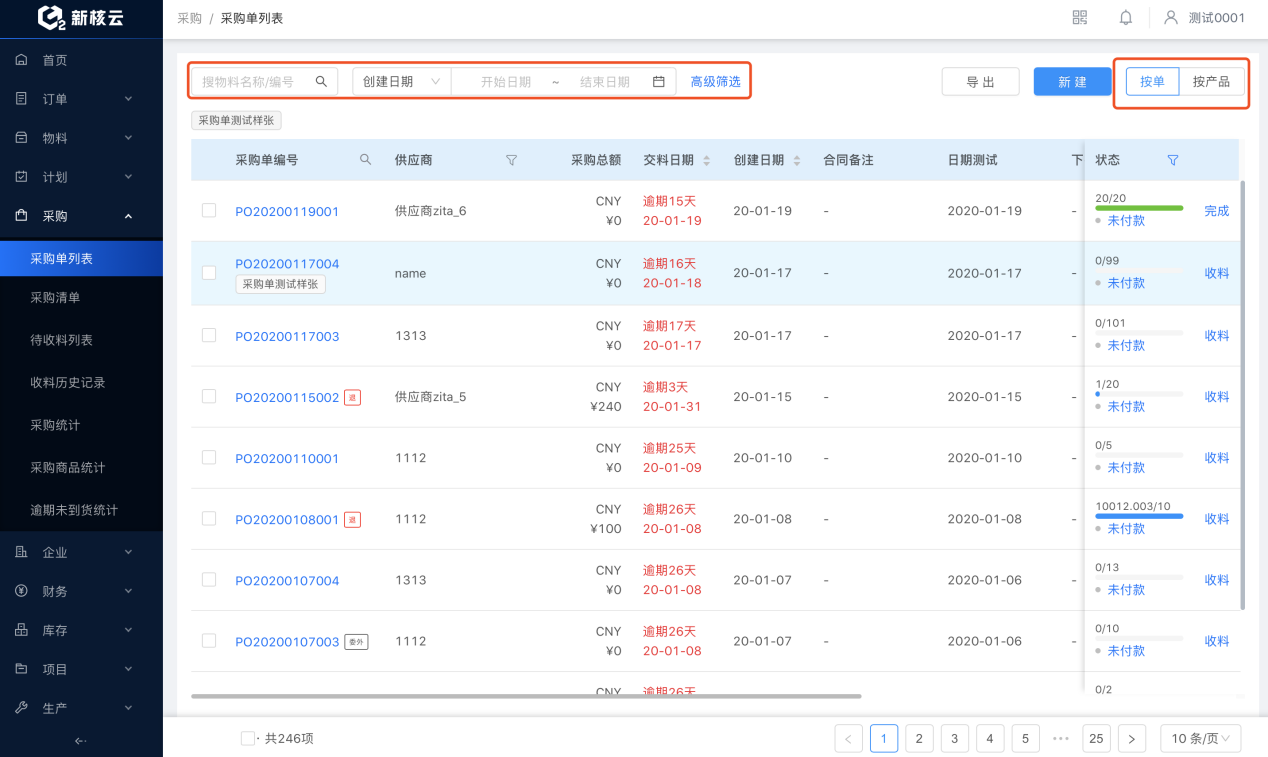Expand the 企业 sidebar menu
The height and width of the screenshot is (757, 1268).
click(x=128, y=552)
